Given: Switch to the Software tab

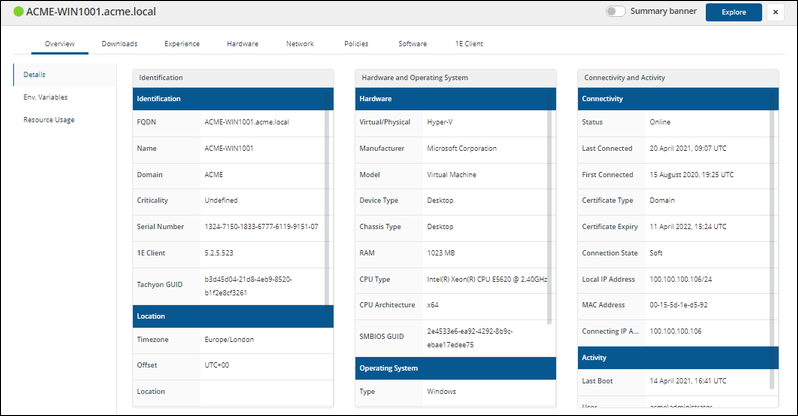Looking at the screenshot, I should click(412, 44).
